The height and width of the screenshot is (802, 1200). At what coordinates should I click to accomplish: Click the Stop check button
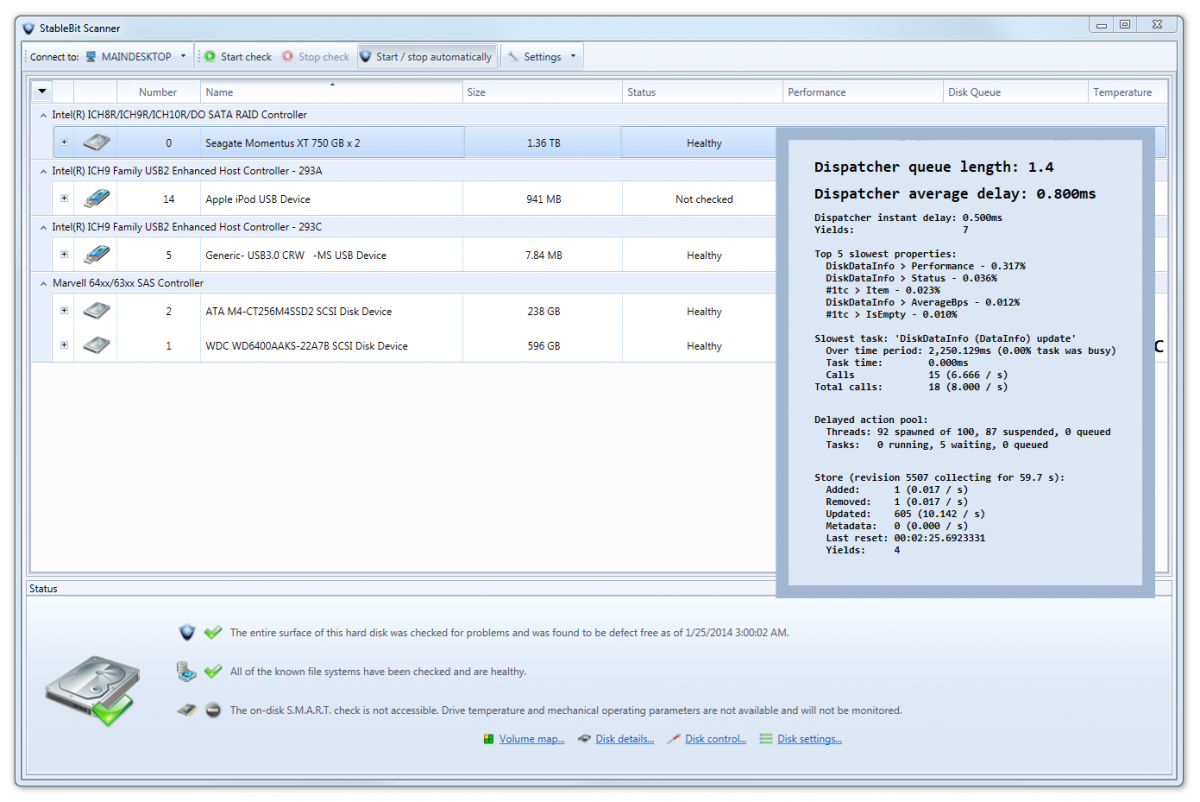coord(316,57)
